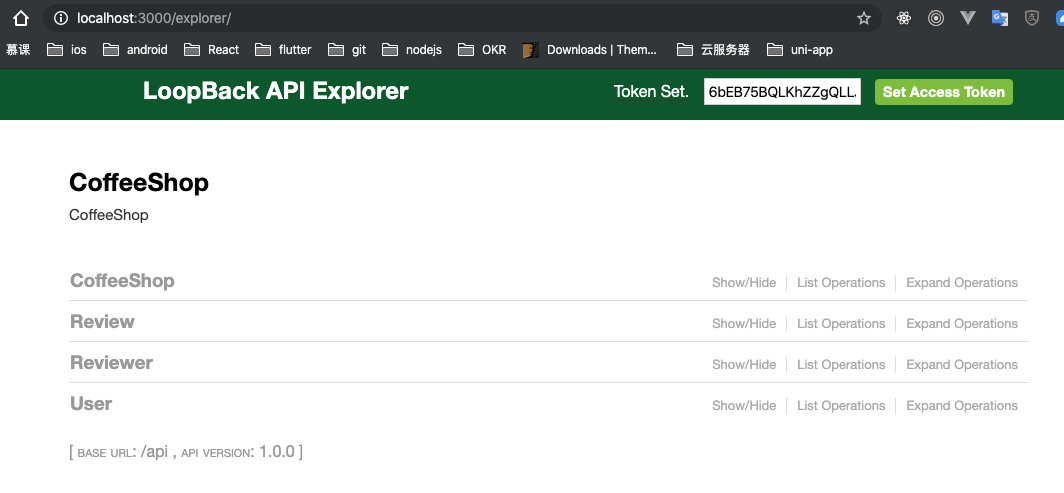Screen dimensions: 1064x493
Task: Click the large CoffeeShop page title
Action: click(x=139, y=182)
